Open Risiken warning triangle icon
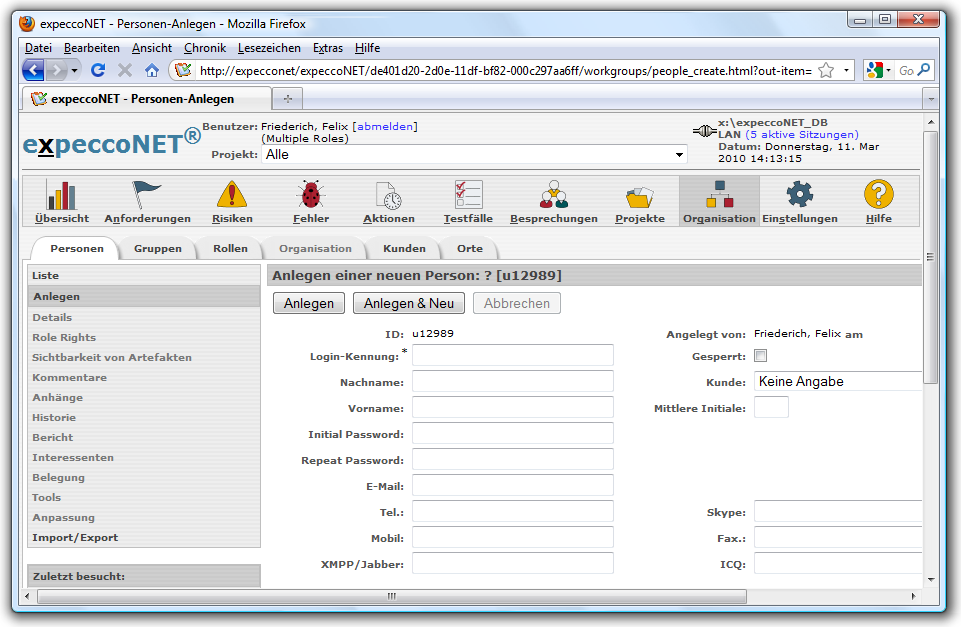The height and width of the screenshot is (627, 961). point(232,195)
